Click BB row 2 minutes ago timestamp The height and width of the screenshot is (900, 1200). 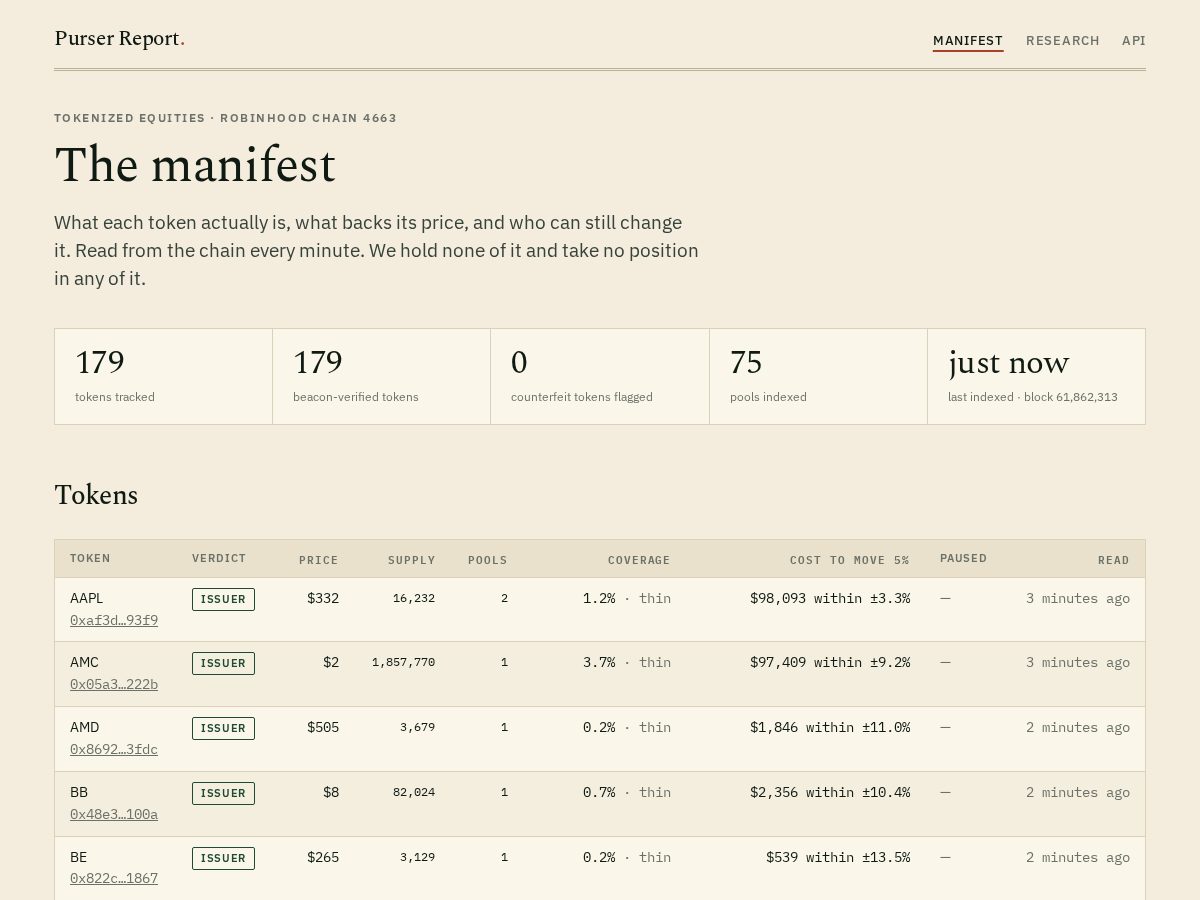(1078, 792)
